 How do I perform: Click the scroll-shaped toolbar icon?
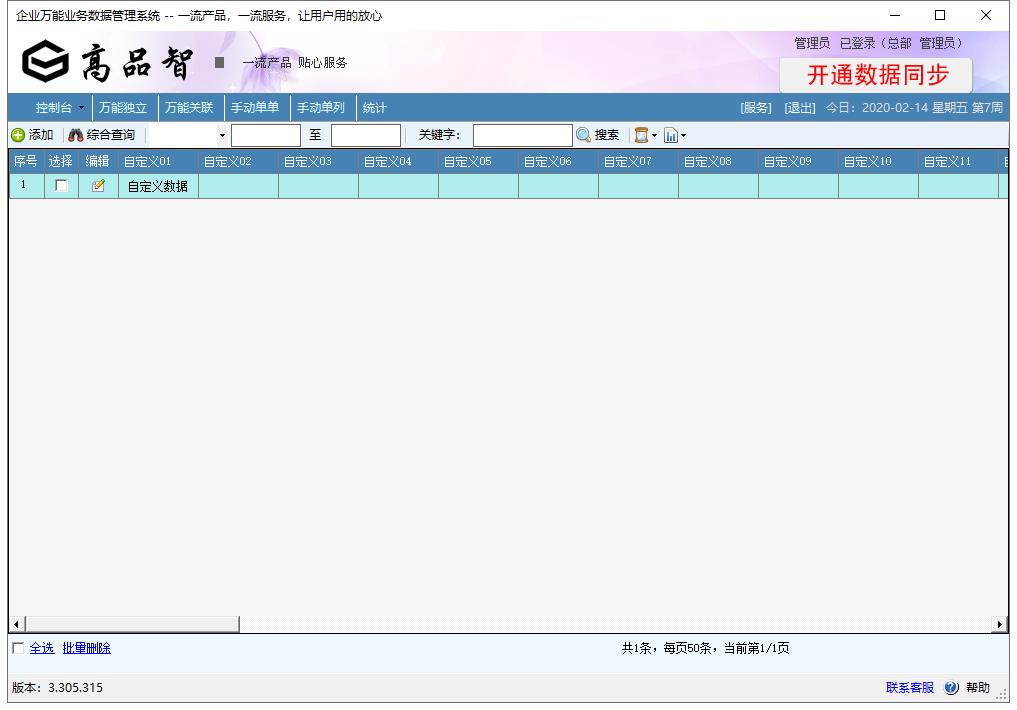point(641,135)
